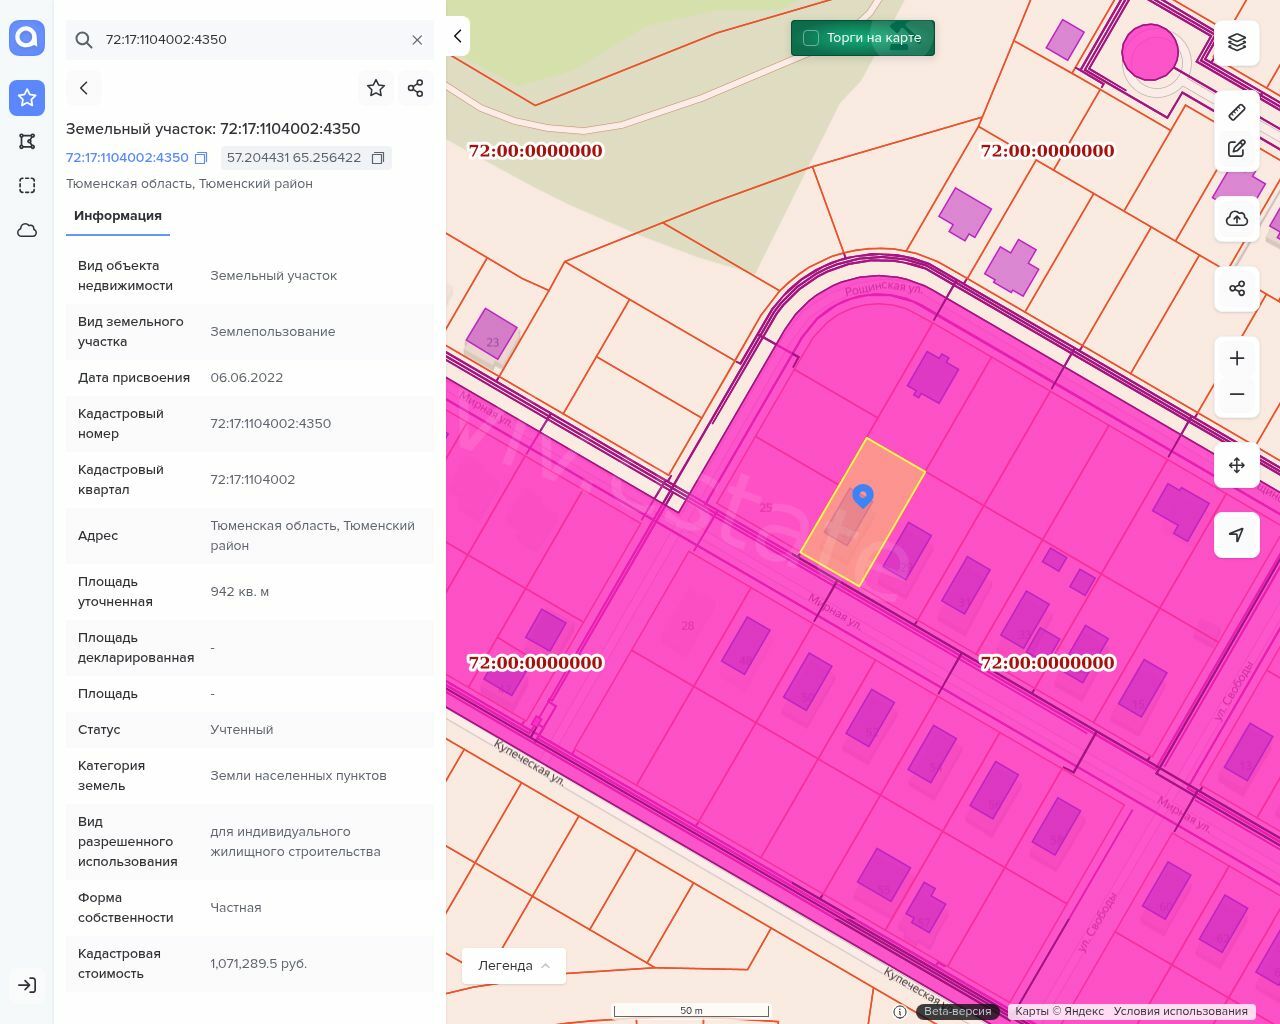The height and width of the screenshot is (1024, 1280).
Task: Clear the search field text
Action: 417,40
